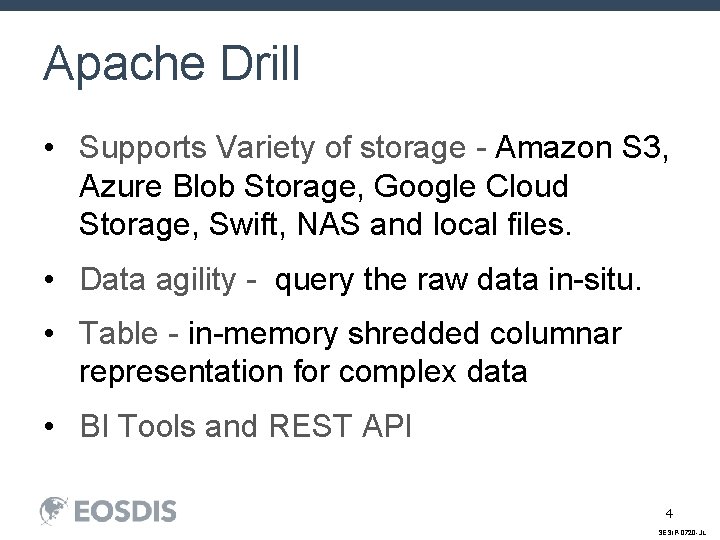Select the Azure Blob Storage text
720x540 pixels.
click(x=218, y=186)
